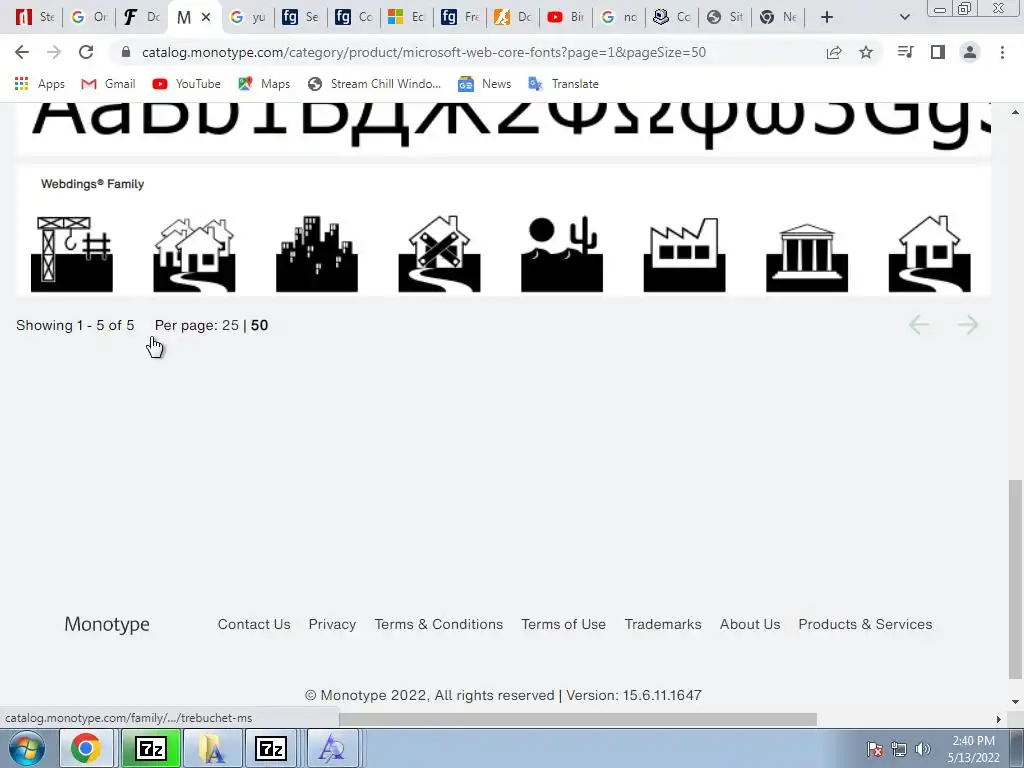Reload the current page

[x=86, y=52]
